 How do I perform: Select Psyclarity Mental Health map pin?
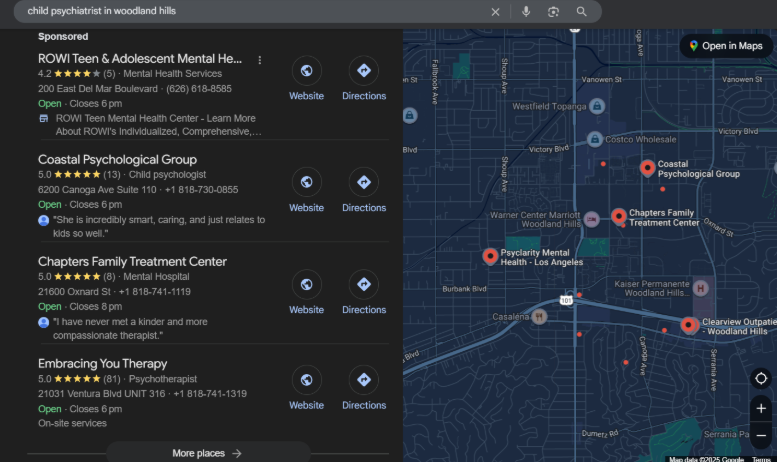point(490,256)
